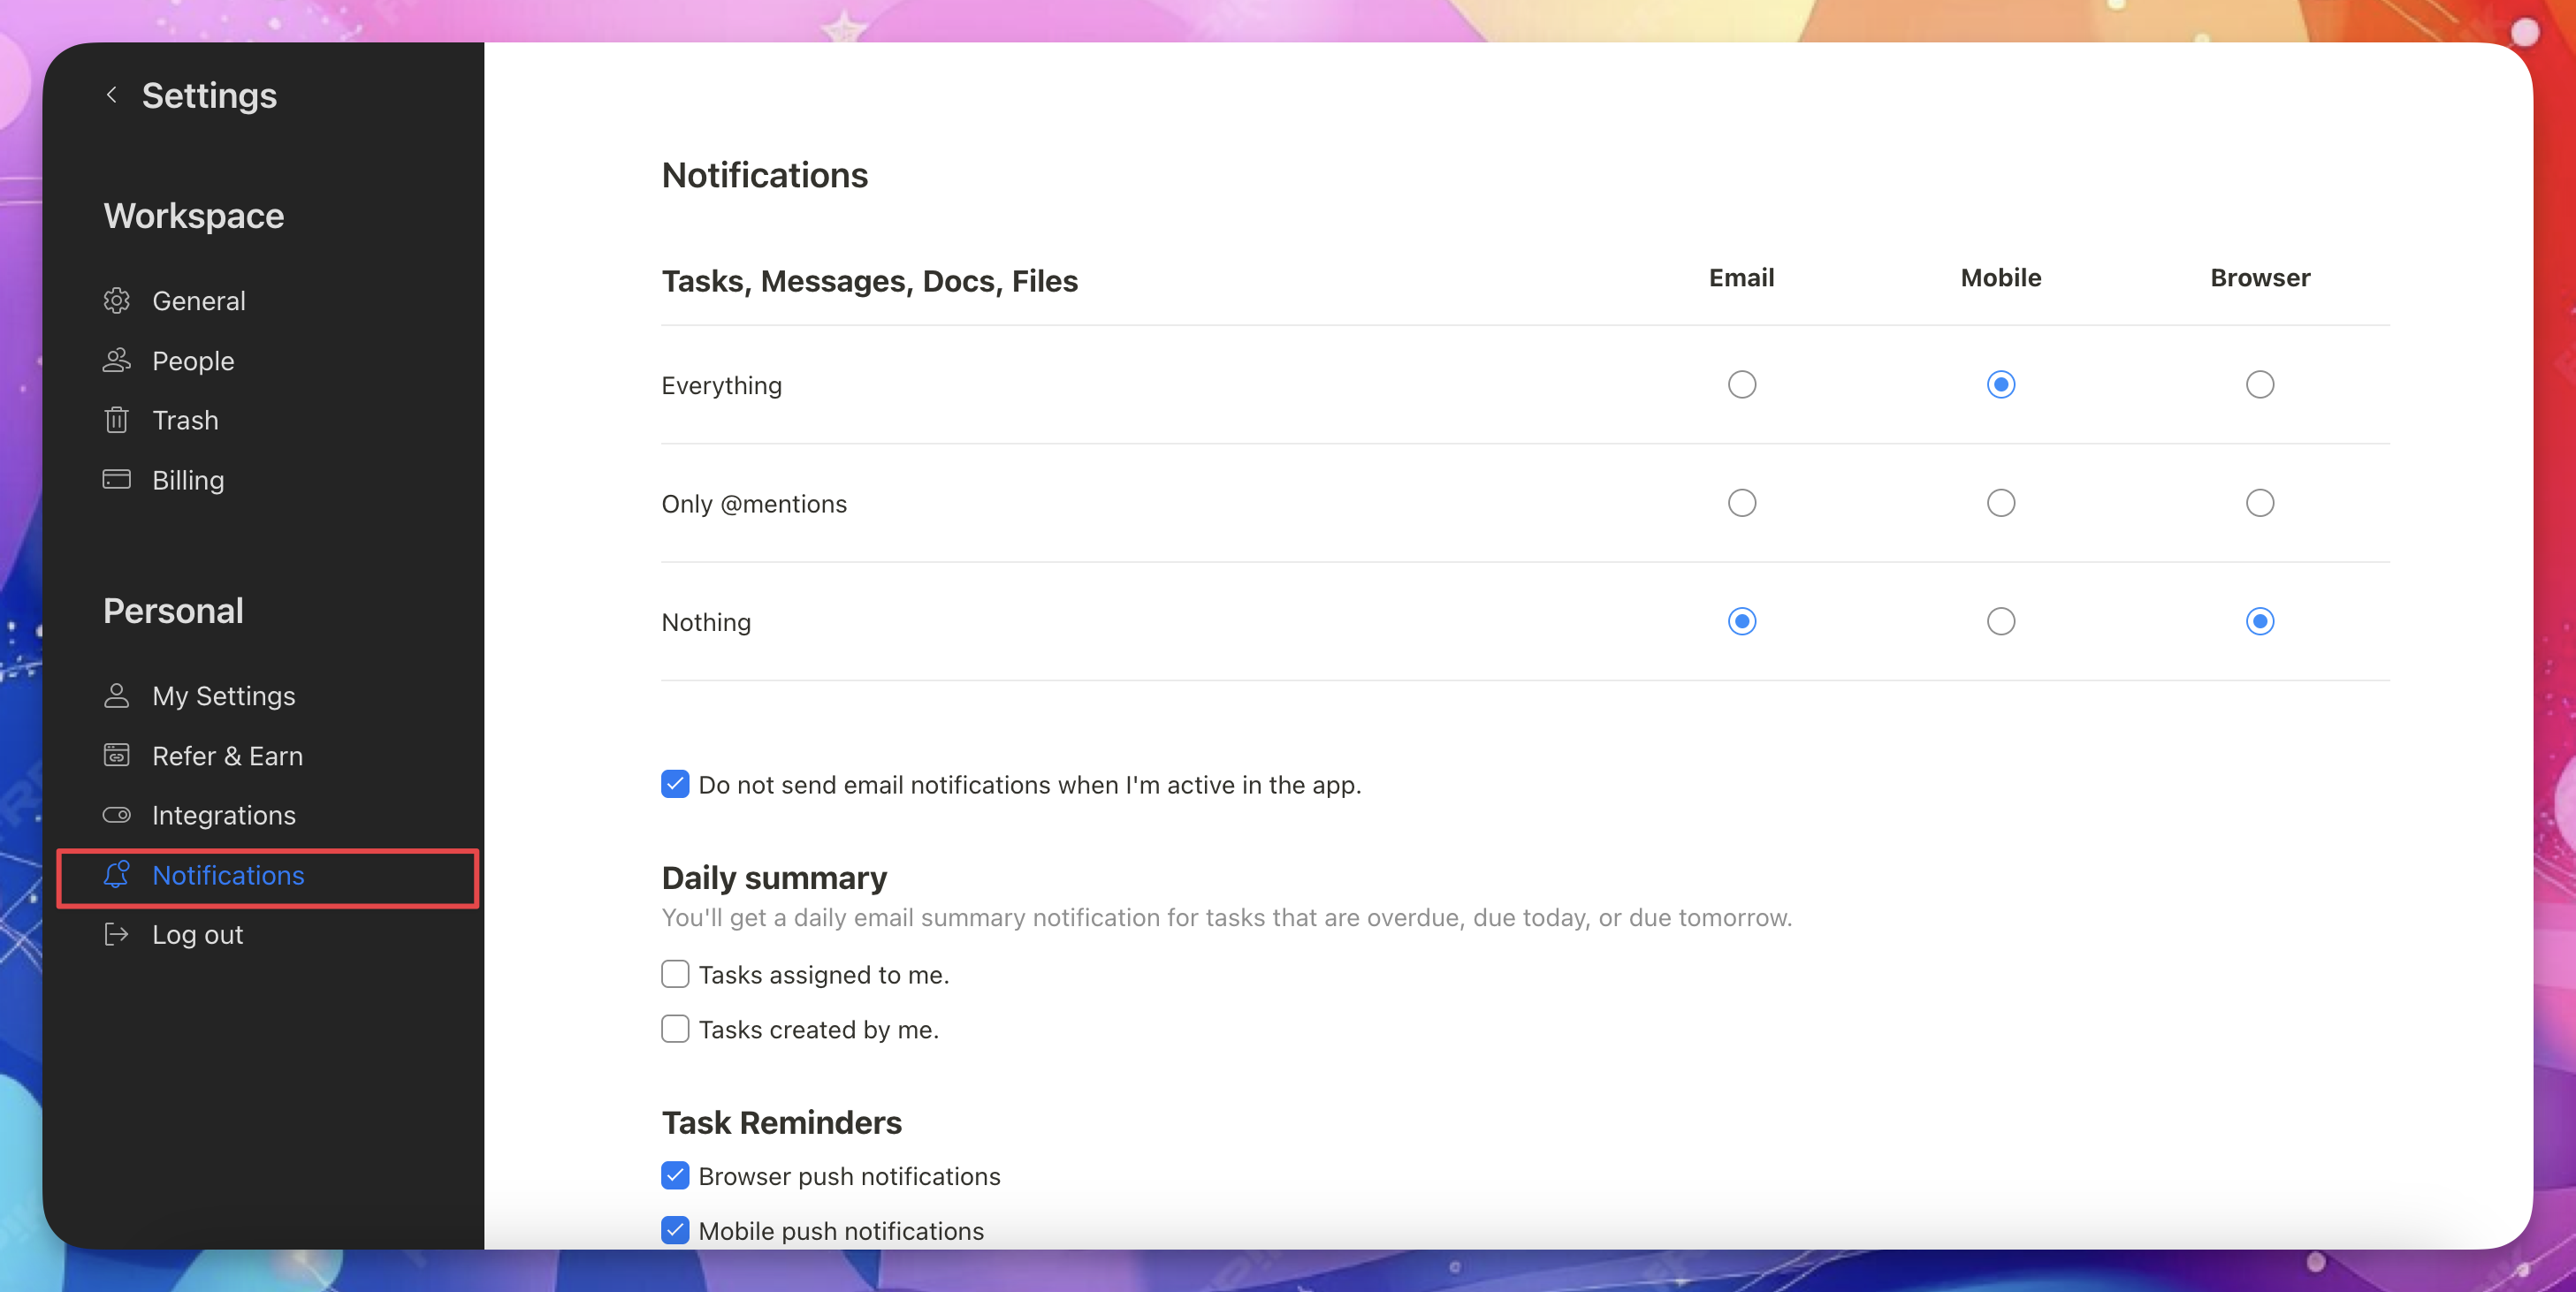2576x1292 pixels.
Task: Uncheck do not send email when active
Action: click(675, 785)
